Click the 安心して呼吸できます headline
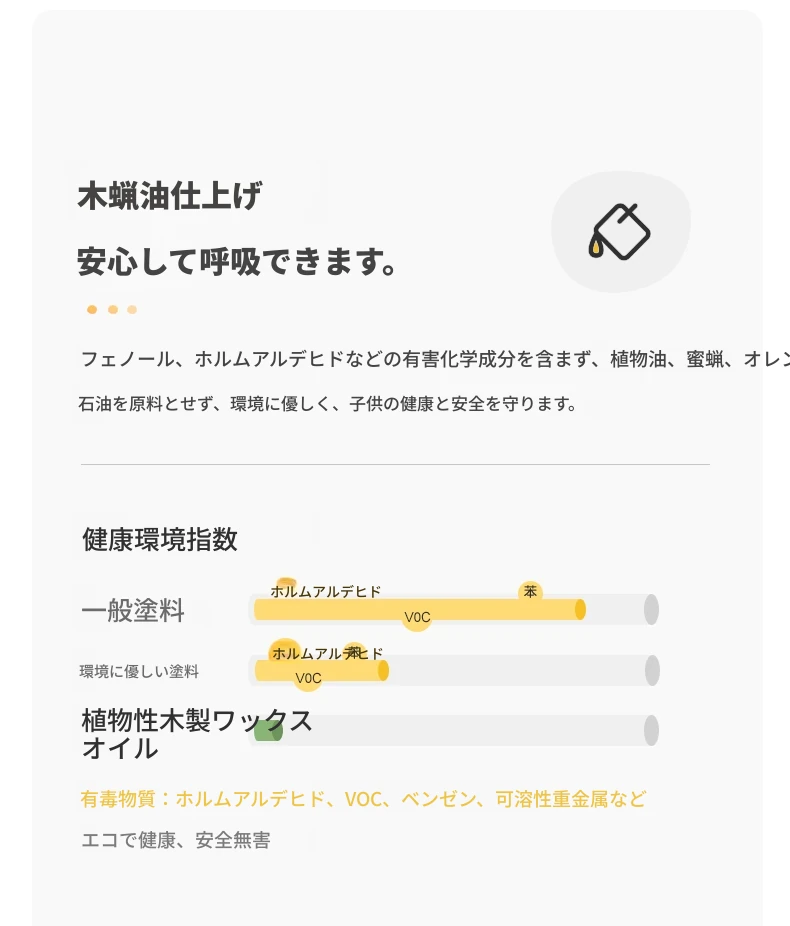This screenshot has height=926, width=790. pos(237,262)
